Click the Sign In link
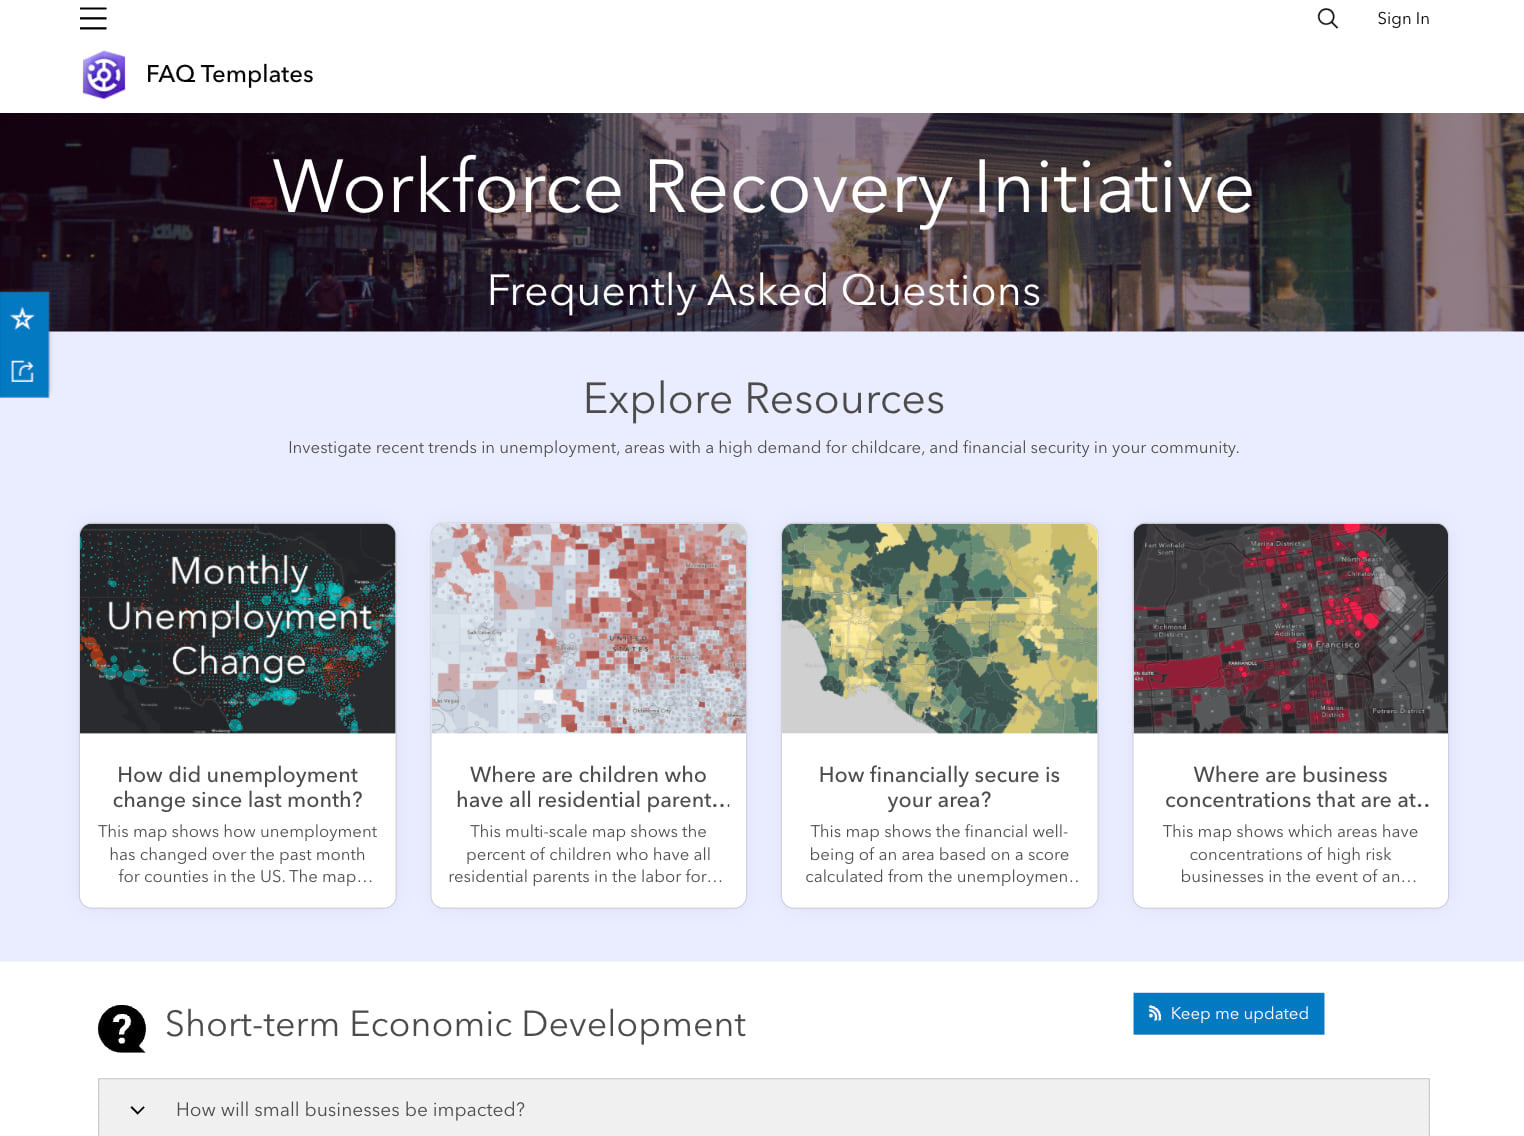Screen dimensions: 1524x1136 1402,18
